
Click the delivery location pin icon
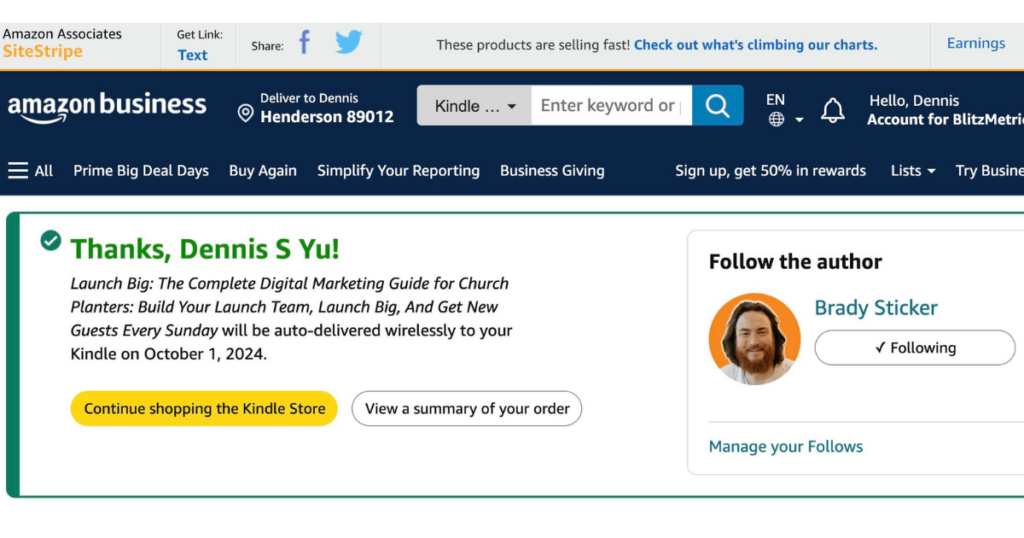(246, 113)
